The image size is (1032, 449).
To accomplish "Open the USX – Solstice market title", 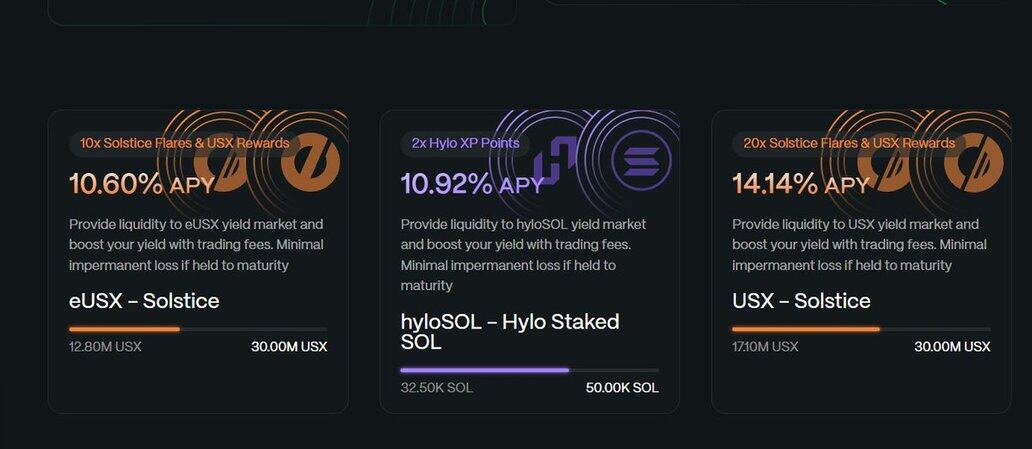I will [801, 301].
